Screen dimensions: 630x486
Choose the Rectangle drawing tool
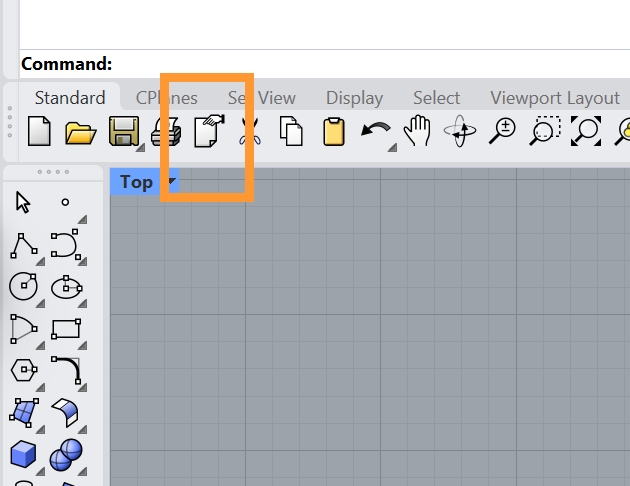point(65,329)
